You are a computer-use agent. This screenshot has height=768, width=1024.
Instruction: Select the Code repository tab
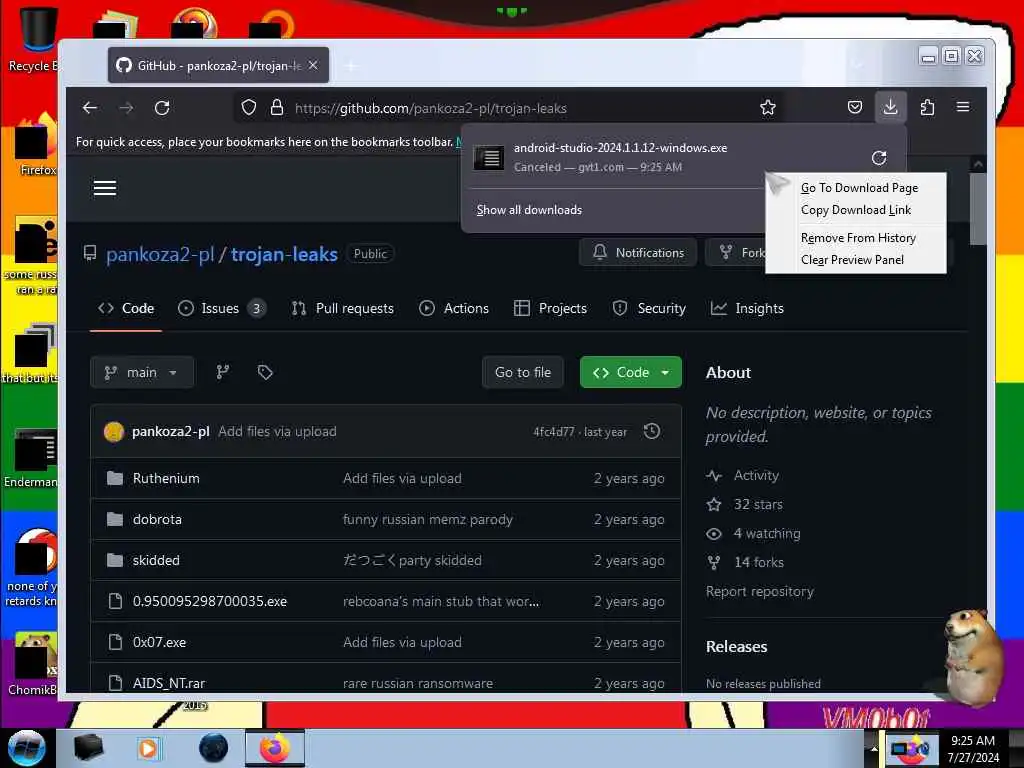[126, 308]
